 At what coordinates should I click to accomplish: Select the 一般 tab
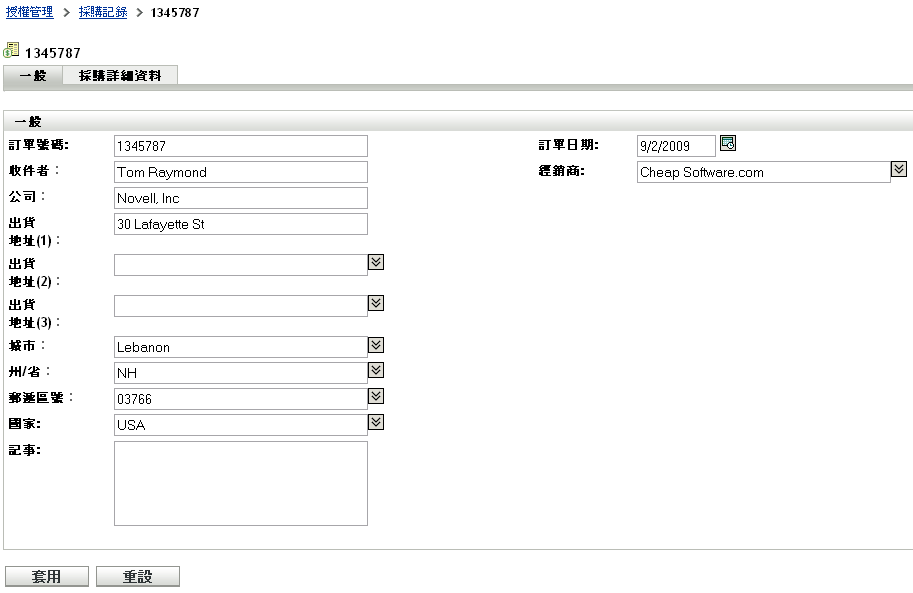click(x=33, y=76)
